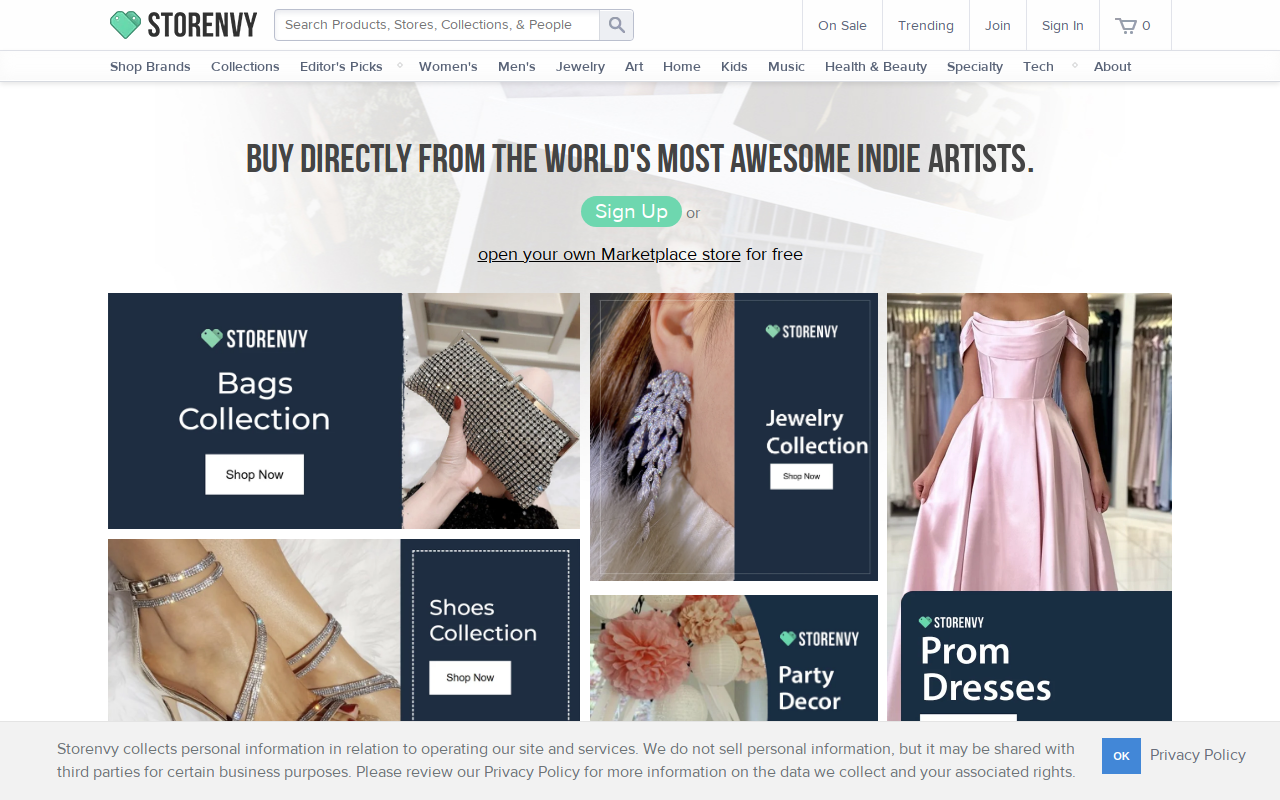Viewport: 1280px width, 800px height.
Task: Open Editor's Picks category
Action: [x=341, y=66]
